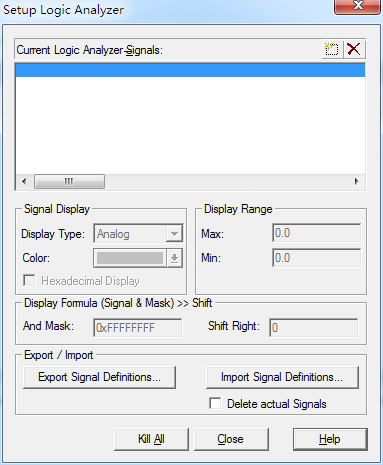This screenshot has width=383, height=465.
Task: Click the Min display range field
Action: tap(316, 258)
